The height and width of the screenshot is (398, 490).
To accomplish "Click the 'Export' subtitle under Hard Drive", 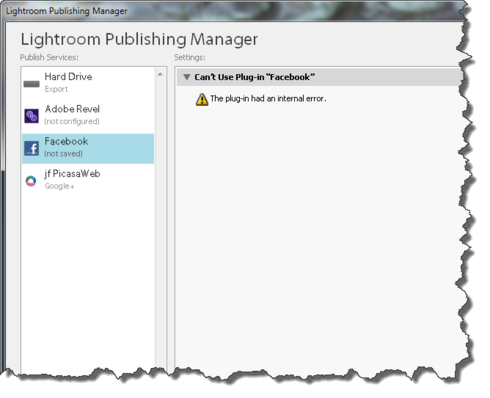I will [56, 89].
